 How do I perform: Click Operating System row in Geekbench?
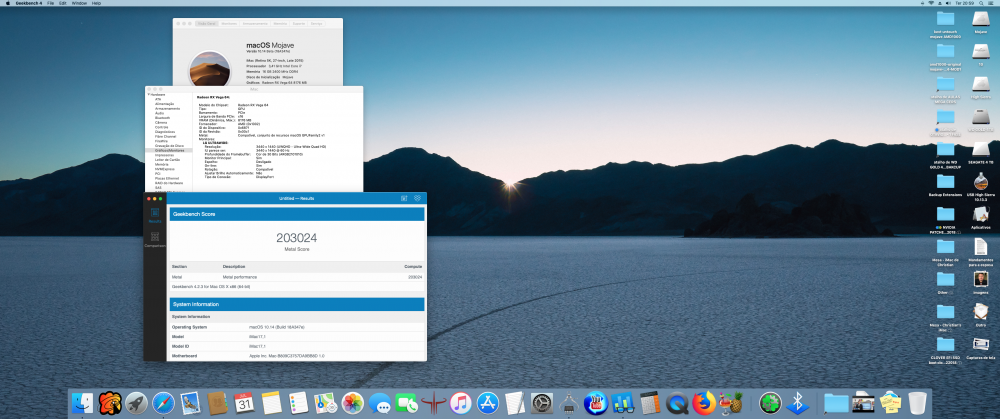297,327
